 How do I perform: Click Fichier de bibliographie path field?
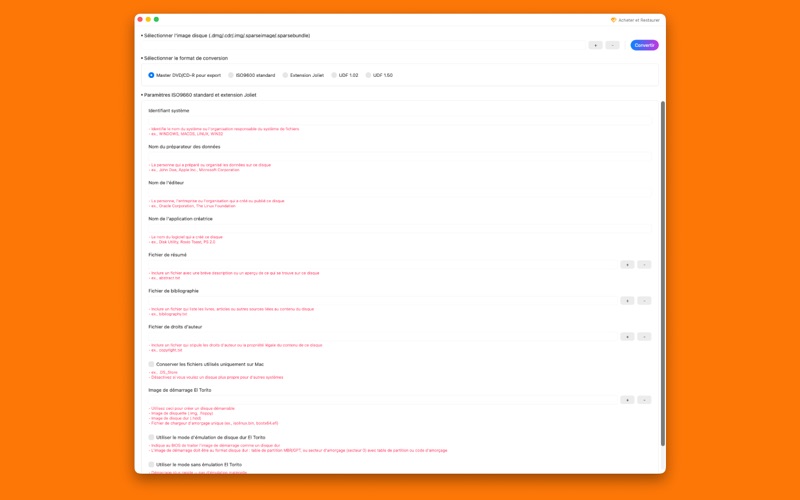tap(383, 301)
